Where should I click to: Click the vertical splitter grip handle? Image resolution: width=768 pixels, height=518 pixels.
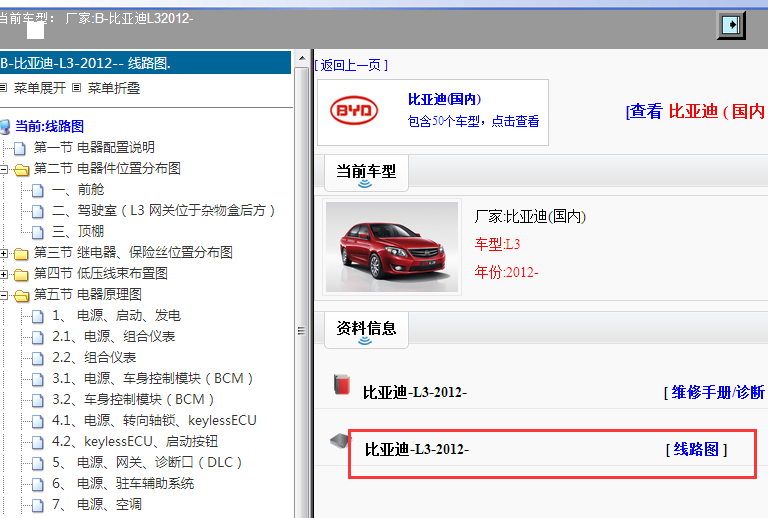pos(301,331)
